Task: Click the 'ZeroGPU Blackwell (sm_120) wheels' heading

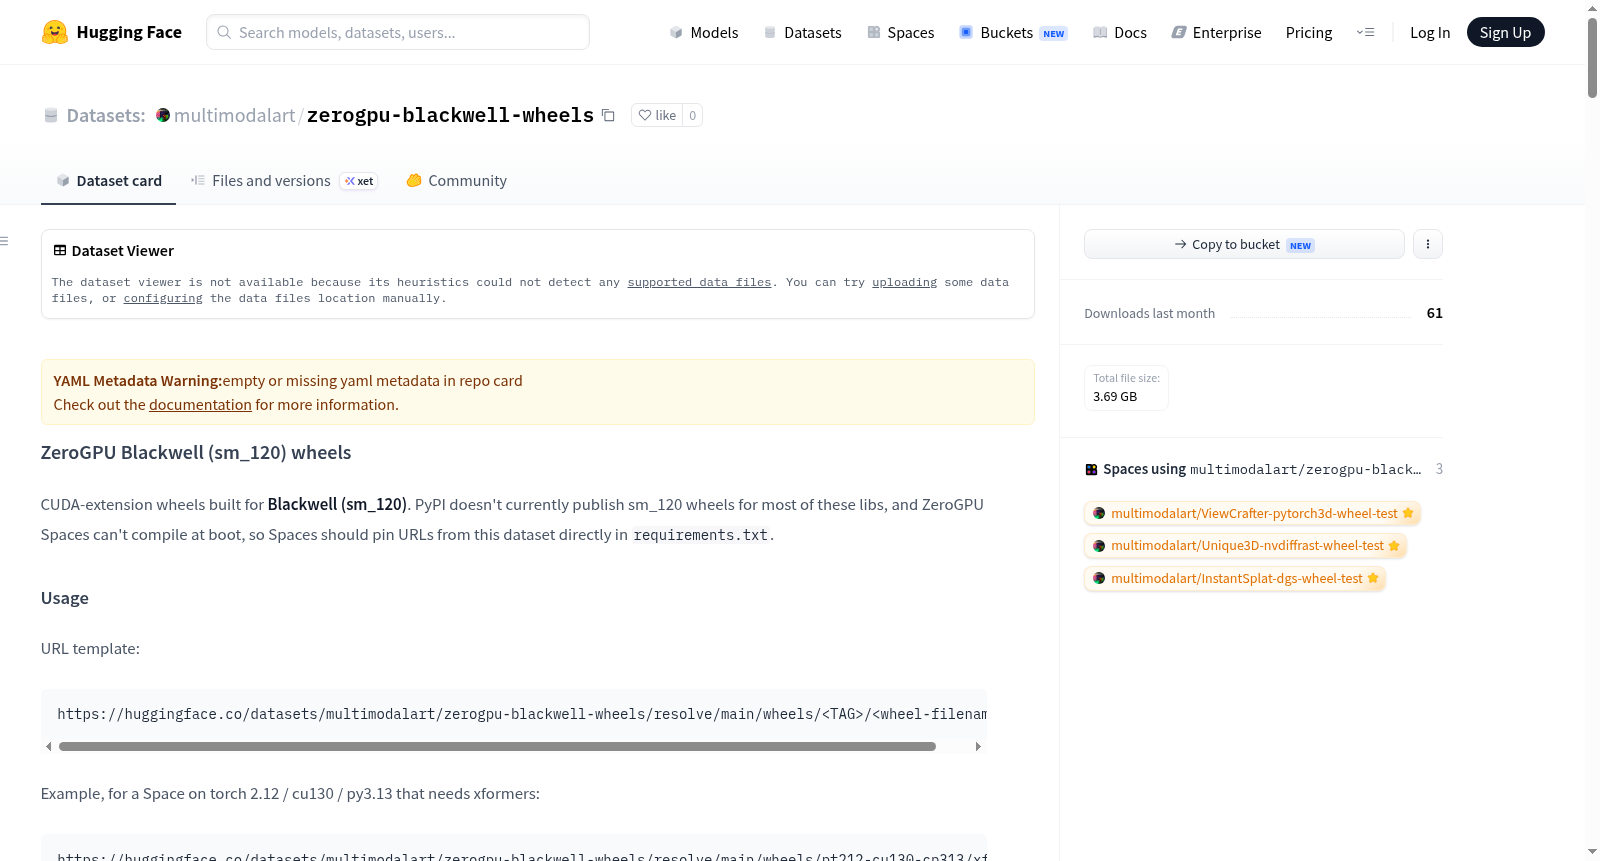Action: click(x=196, y=452)
